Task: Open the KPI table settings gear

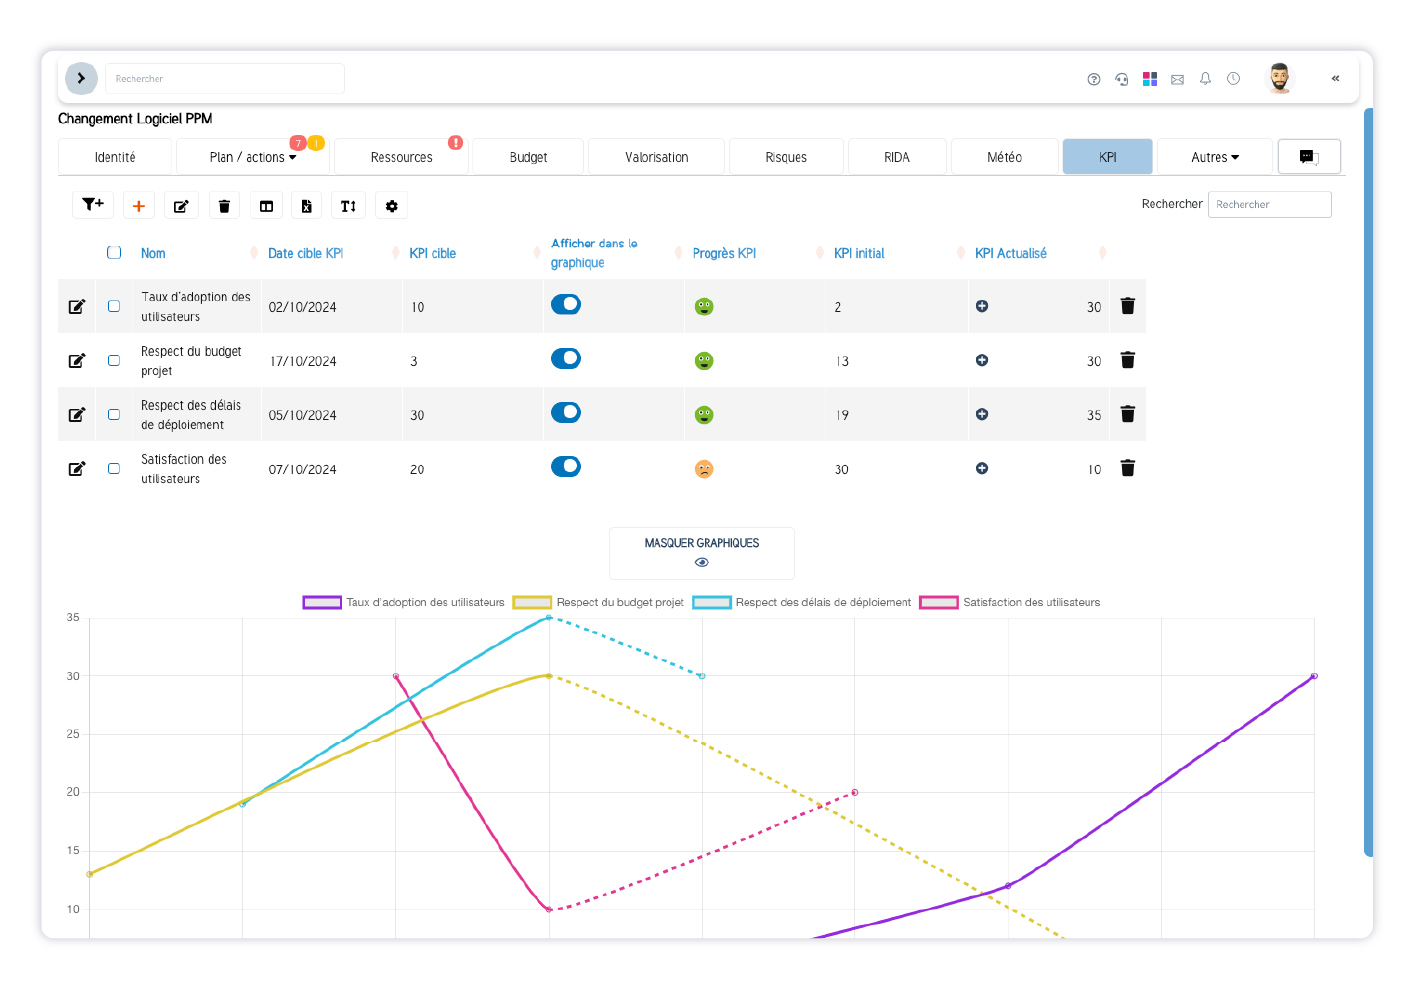Action: pos(391,204)
